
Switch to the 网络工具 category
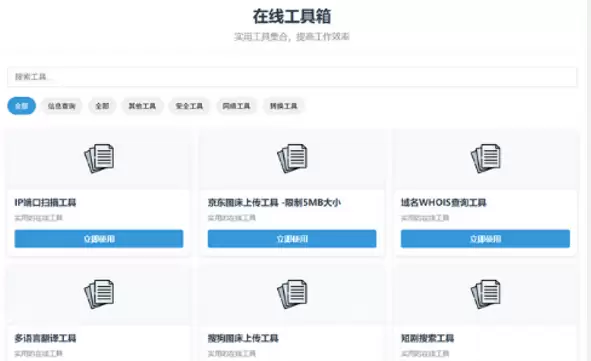236,106
